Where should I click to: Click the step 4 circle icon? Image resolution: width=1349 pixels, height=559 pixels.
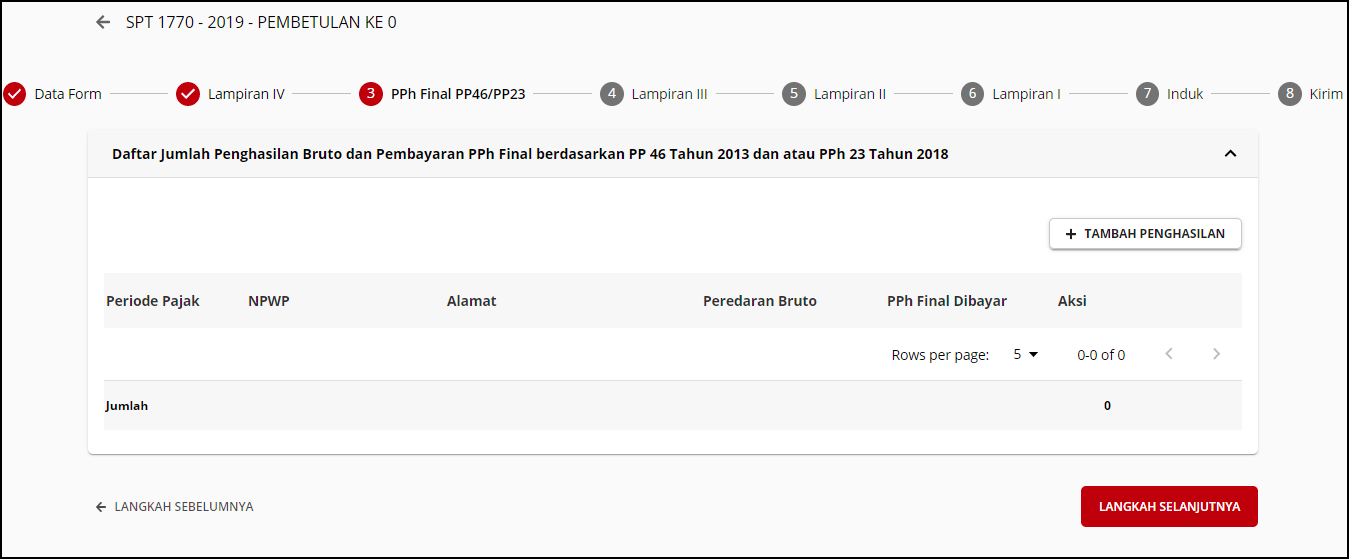click(x=611, y=94)
